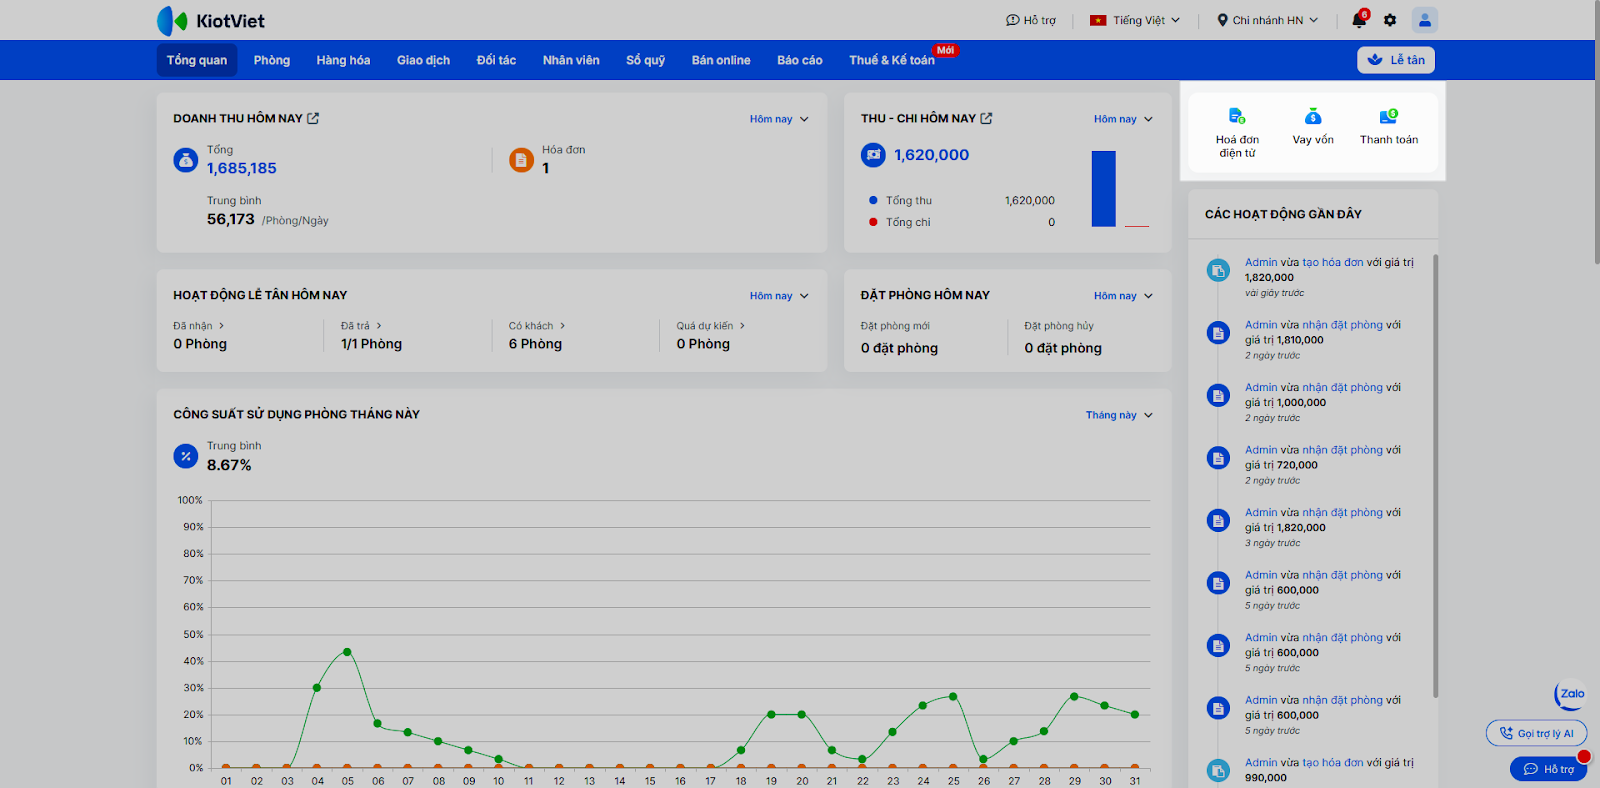Change Đặt phòng hôm nay period dropdown

click(1123, 296)
